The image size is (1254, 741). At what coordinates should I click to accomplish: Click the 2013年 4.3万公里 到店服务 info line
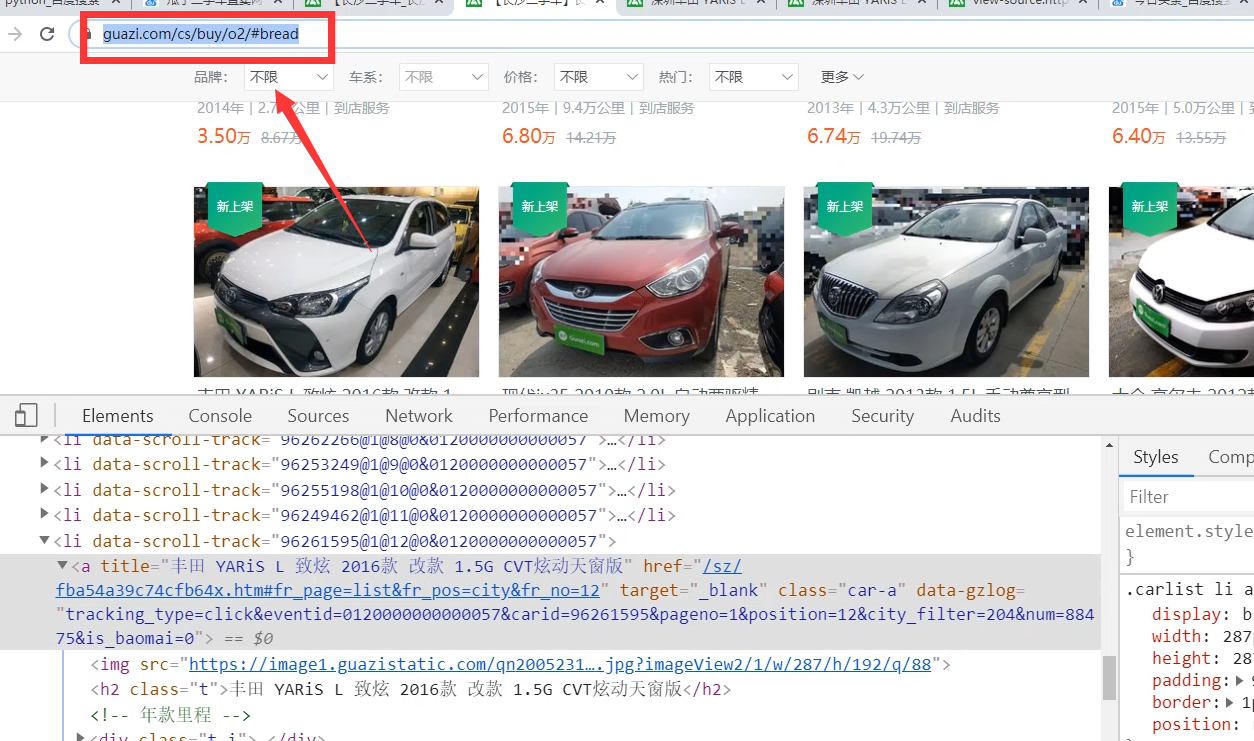coord(903,108)
